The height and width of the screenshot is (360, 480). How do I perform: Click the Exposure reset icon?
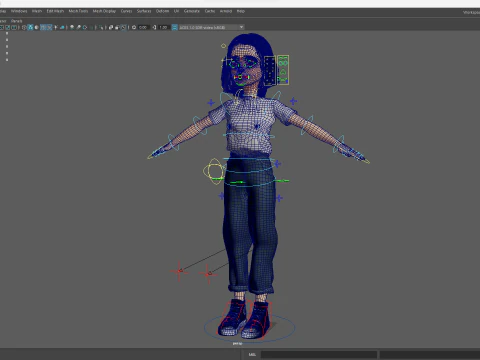[134, 27]
